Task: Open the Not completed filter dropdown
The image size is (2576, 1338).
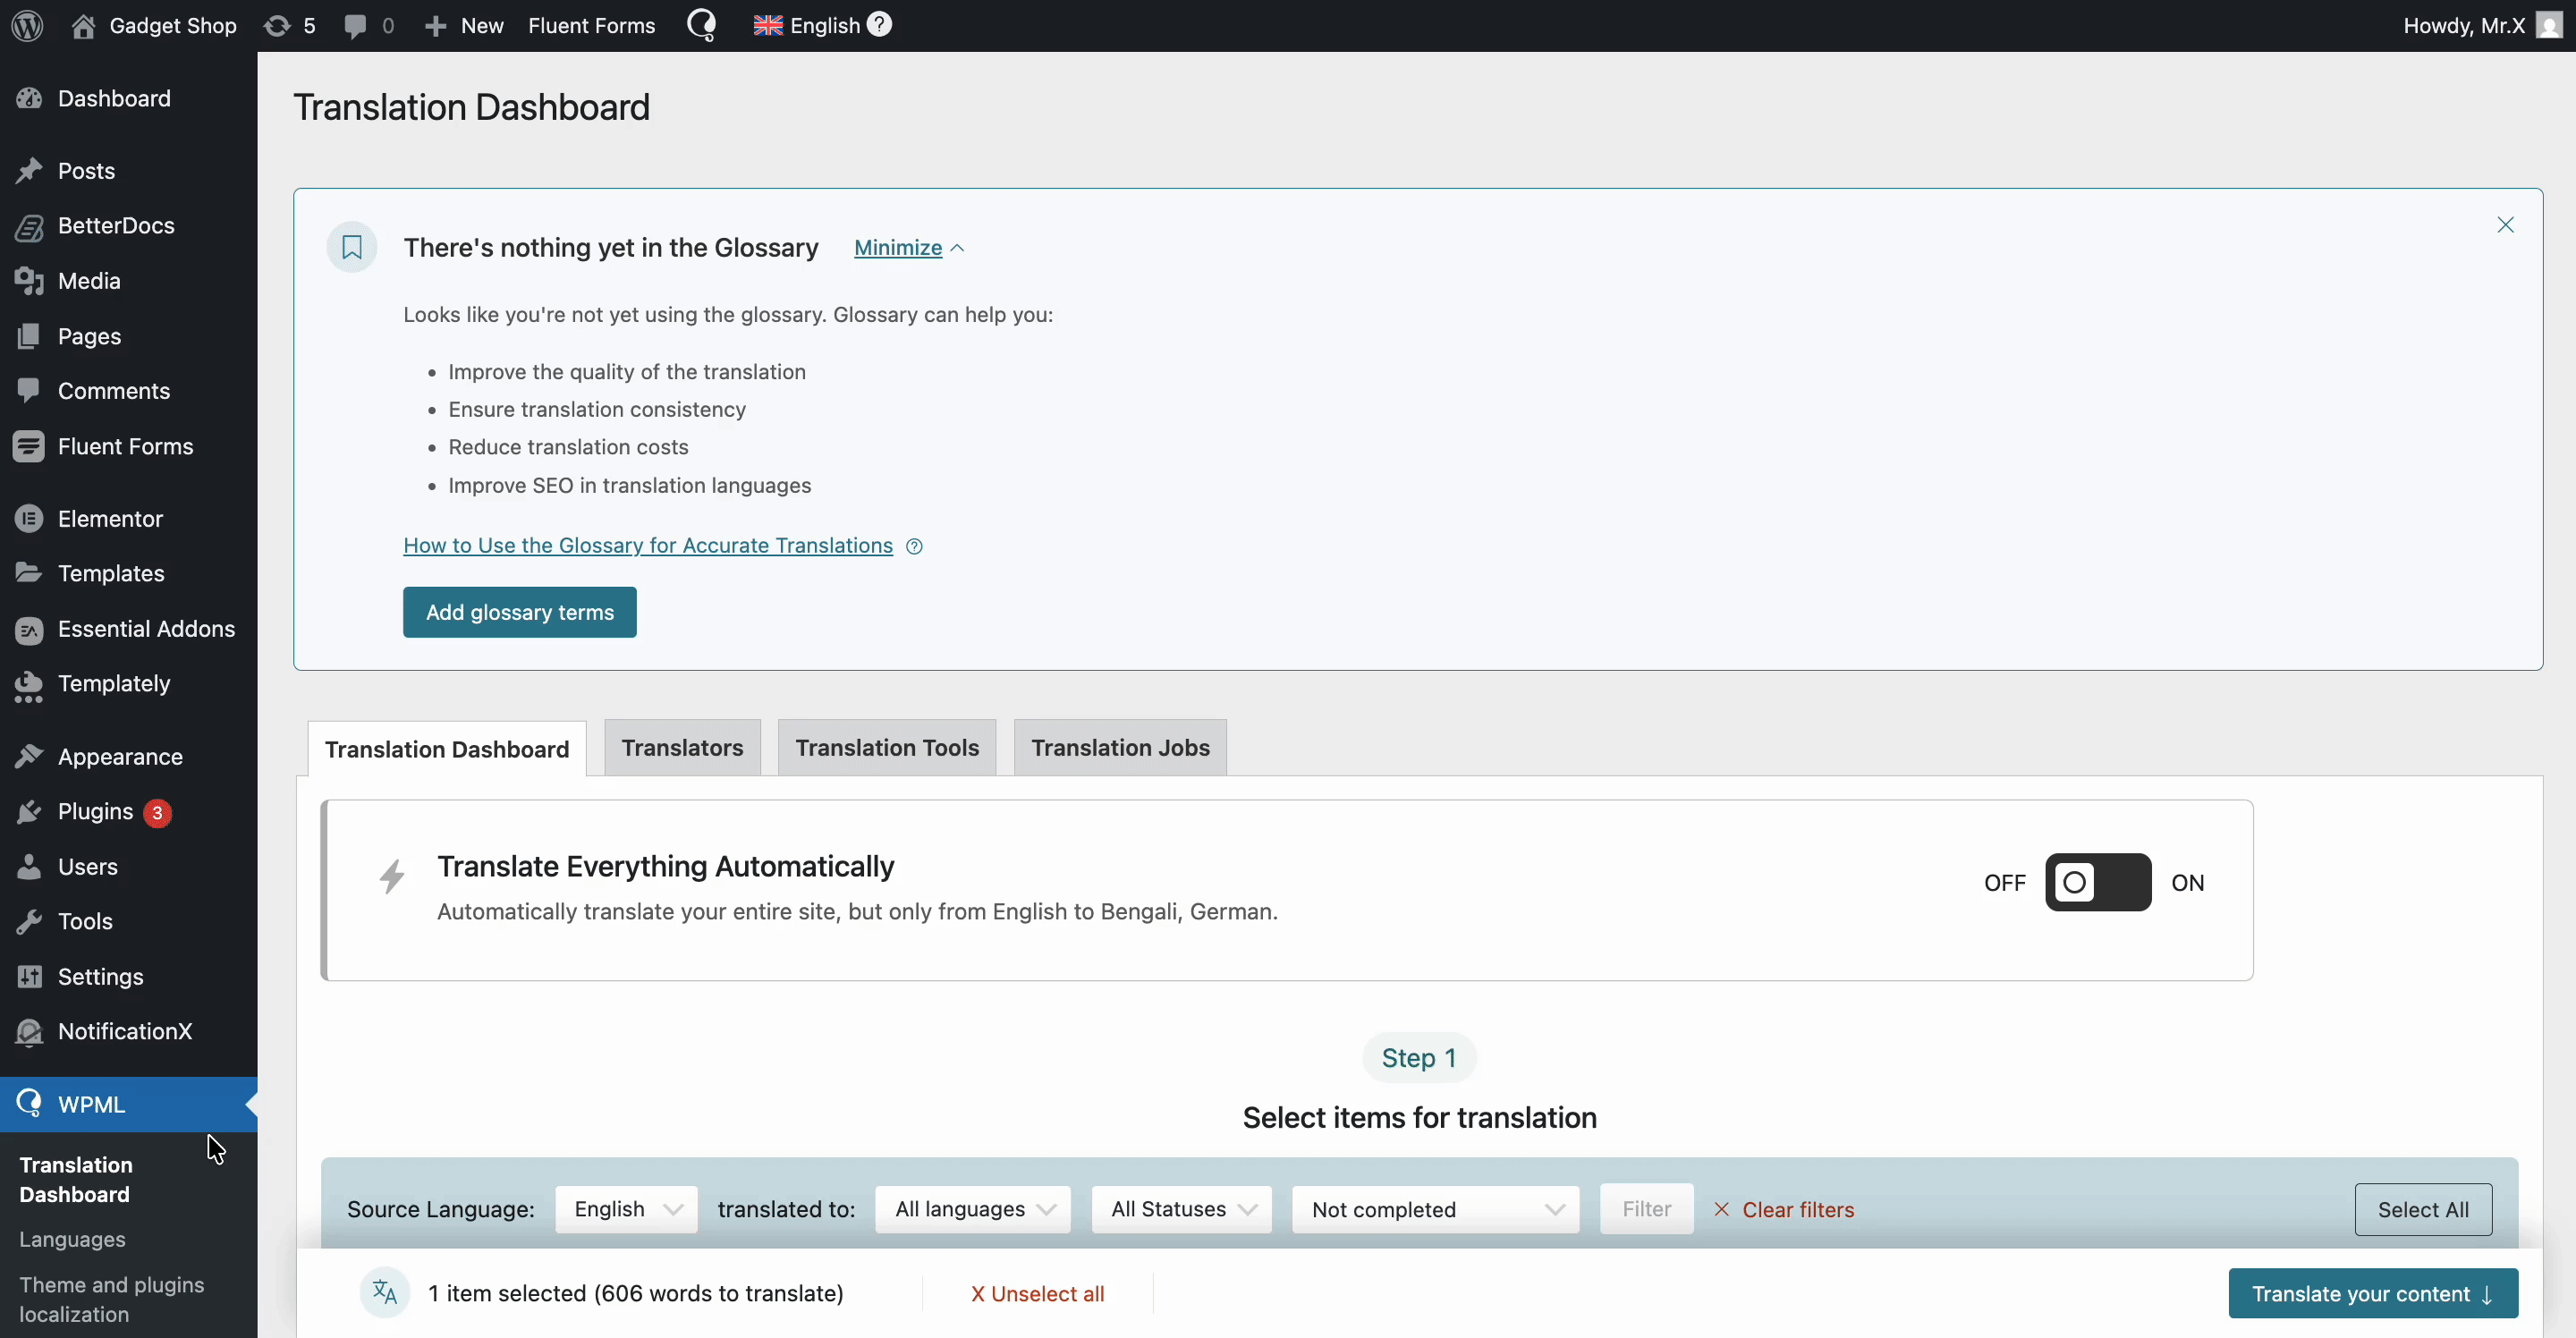Action: click(x=1436, y=1209)
